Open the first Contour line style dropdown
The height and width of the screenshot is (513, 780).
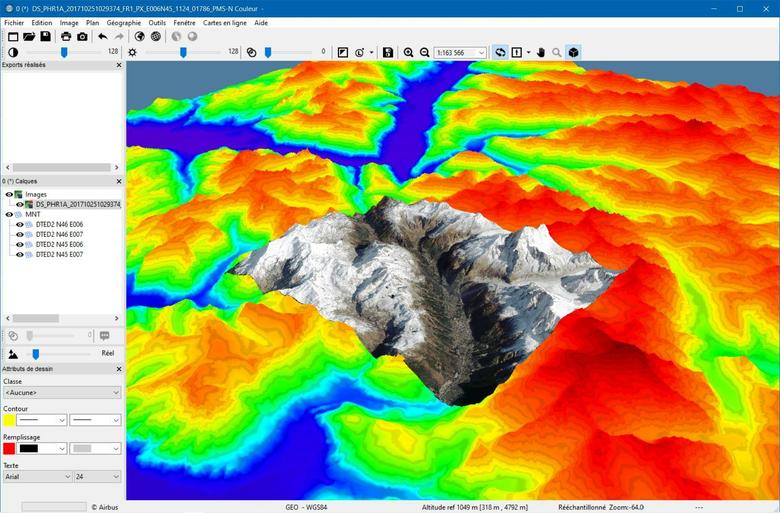click(42, 420)
